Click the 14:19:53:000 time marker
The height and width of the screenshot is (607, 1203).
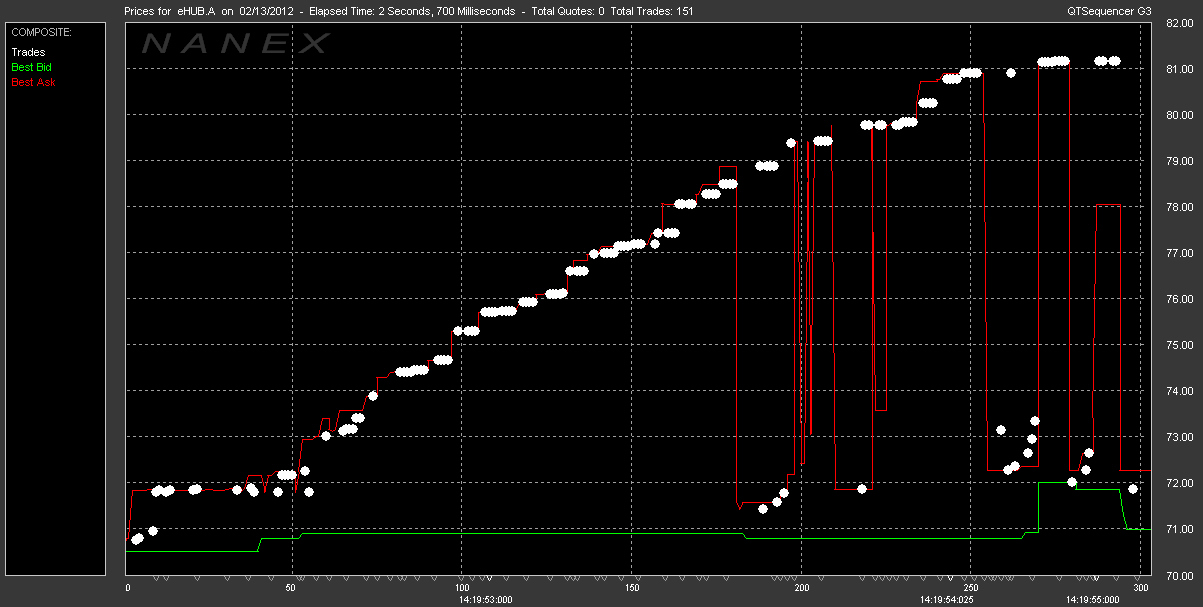point(485,600)
